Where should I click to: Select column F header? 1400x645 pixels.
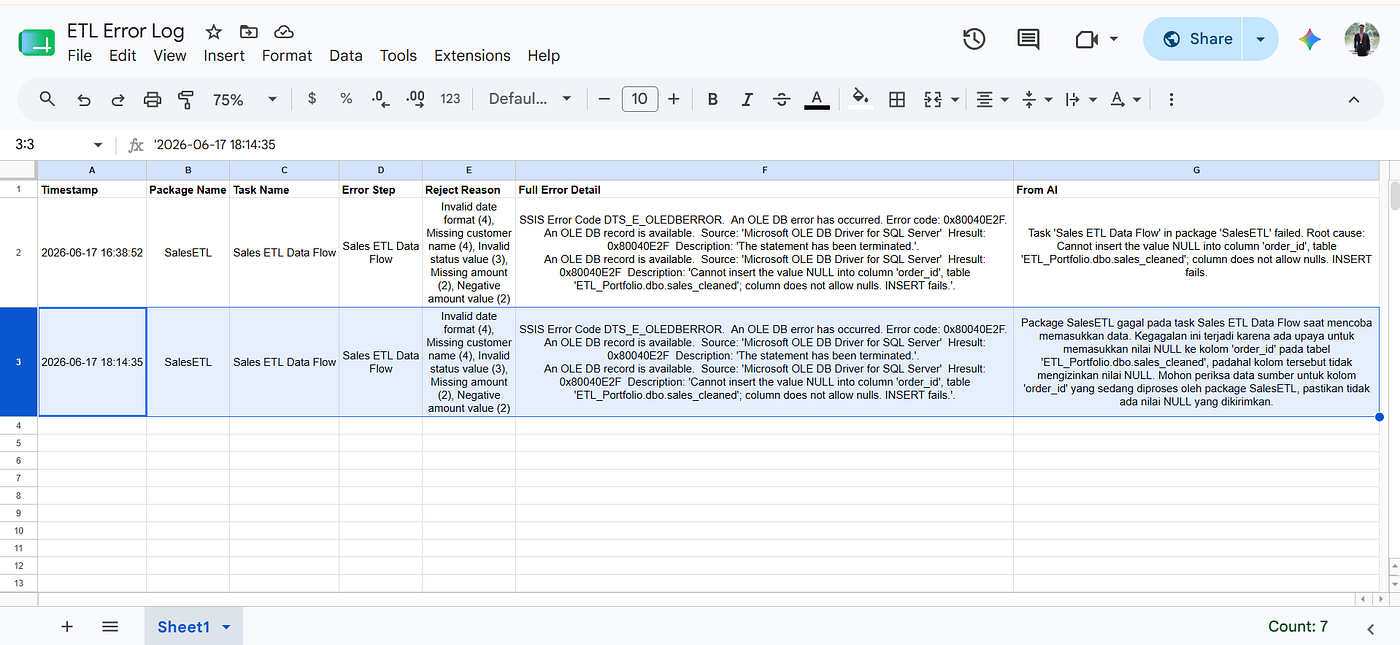pyautogui.click(x=764, y=170)
